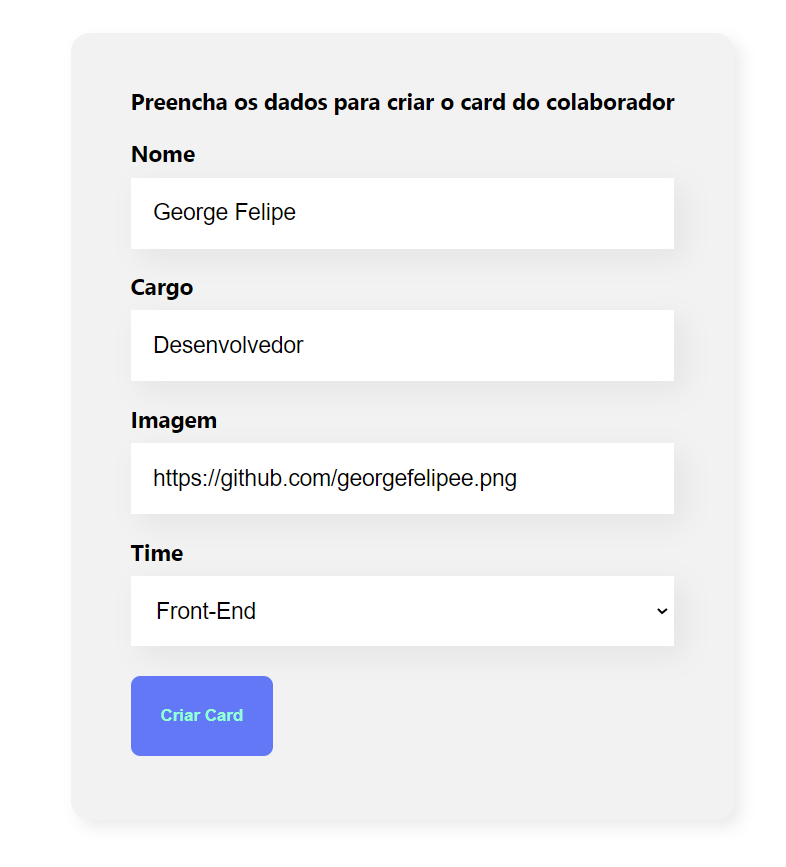This screenshot has height=867, width=786.
Task: Click the georgefelipee.png URL text
Action: (334, 478)
